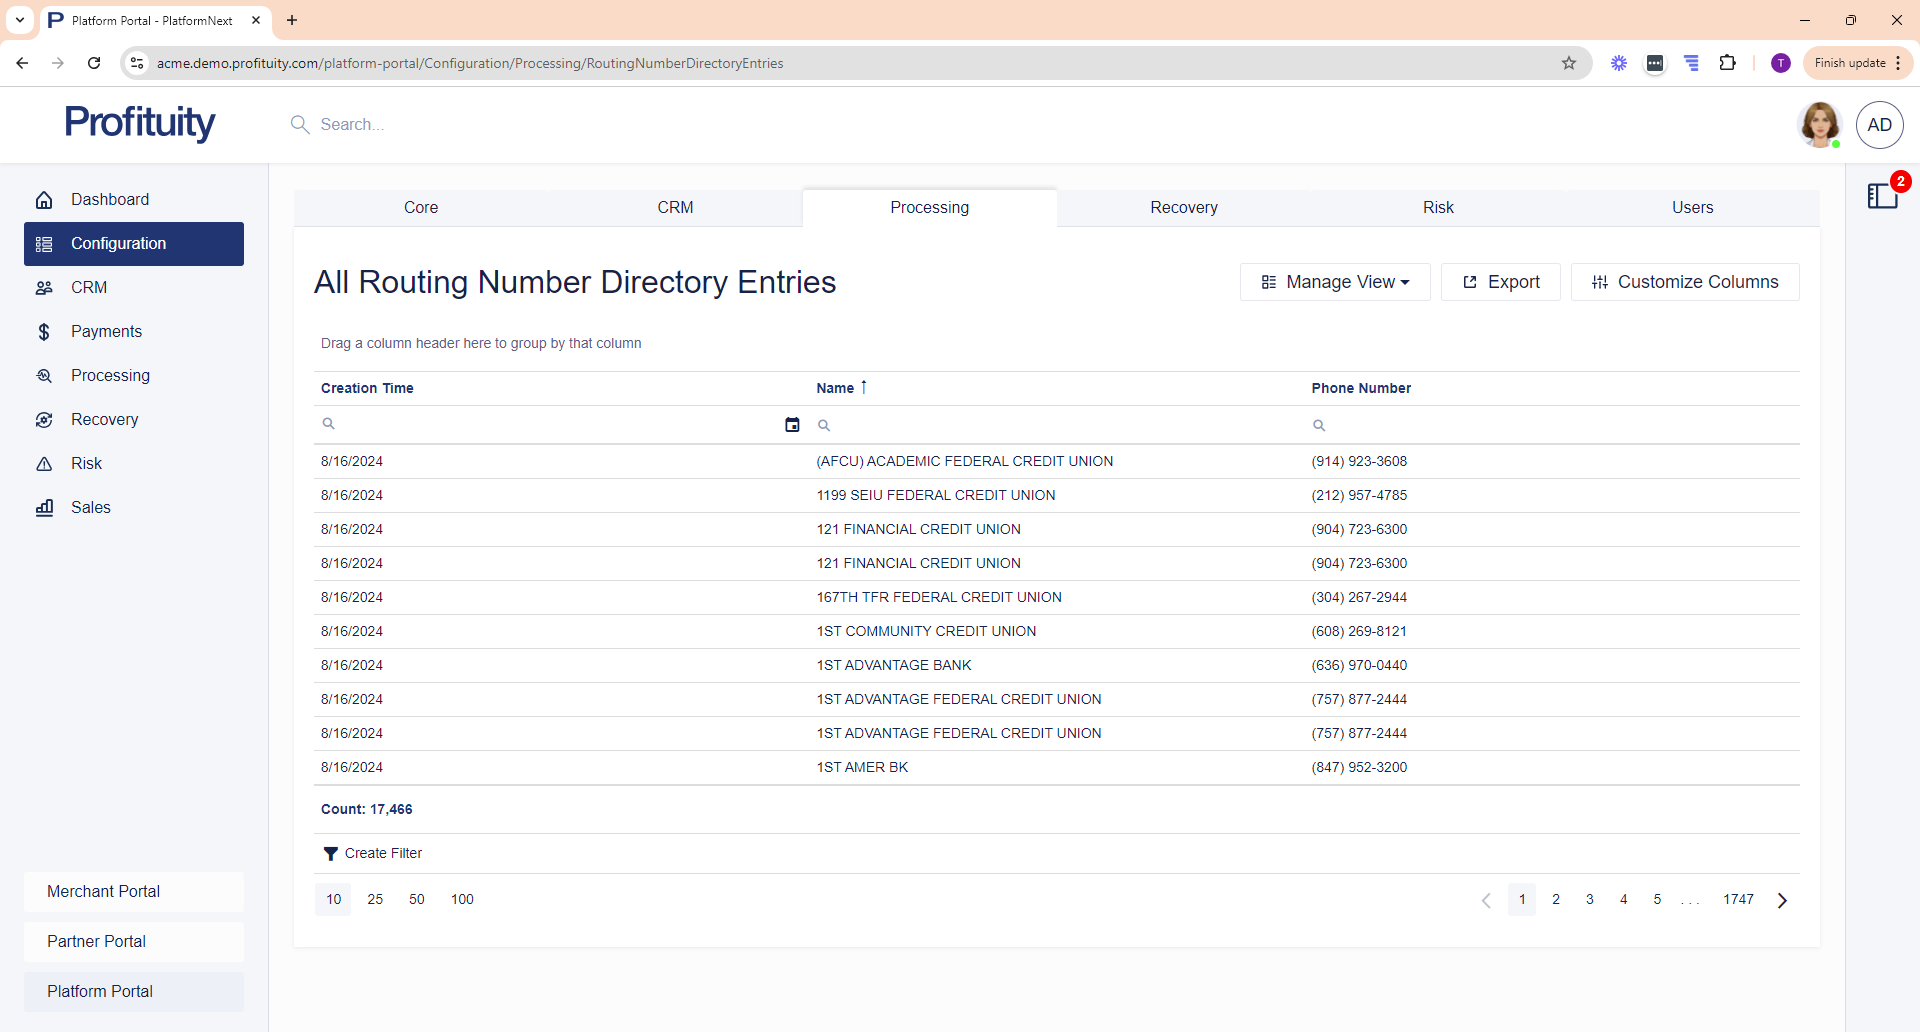Click the notification panel icon with badge
The width and height of the screenshot is (1920, 1032).
click(x=1883, y=196)
